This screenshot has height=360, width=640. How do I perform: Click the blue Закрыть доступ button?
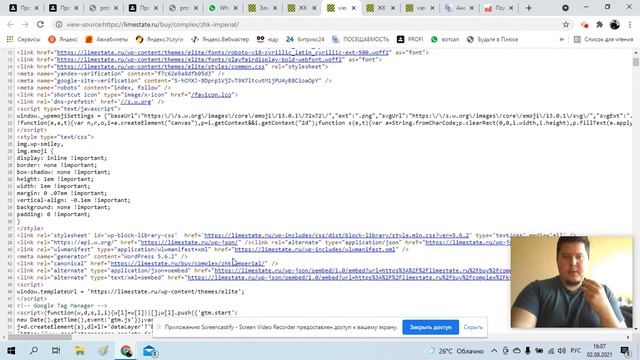[x=431, y=327]
